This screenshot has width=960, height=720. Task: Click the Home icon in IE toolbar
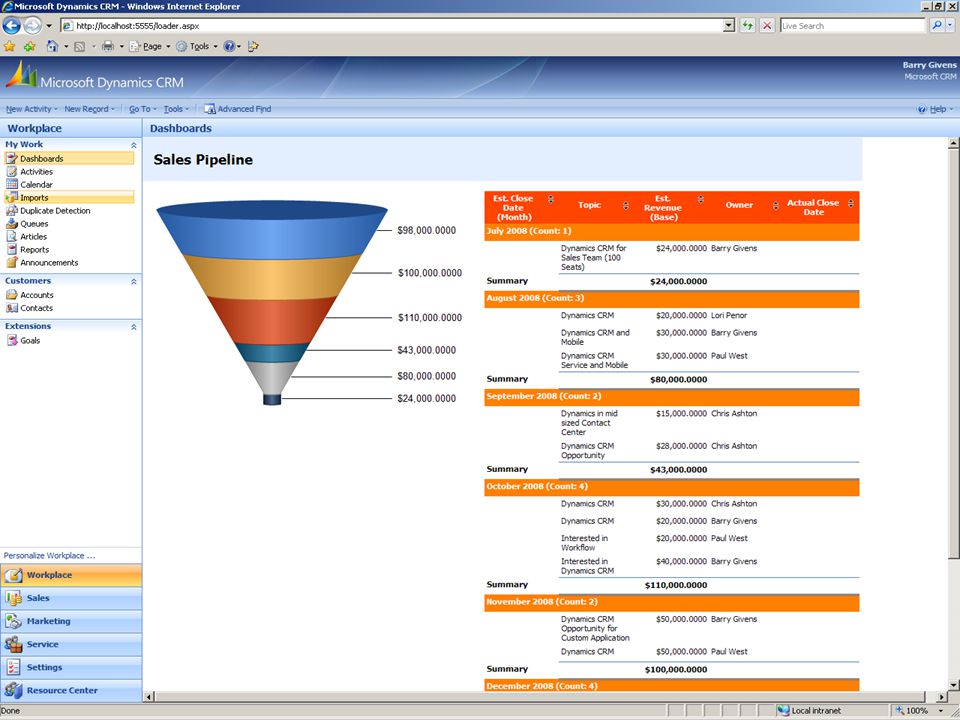(x=53, y=47)
